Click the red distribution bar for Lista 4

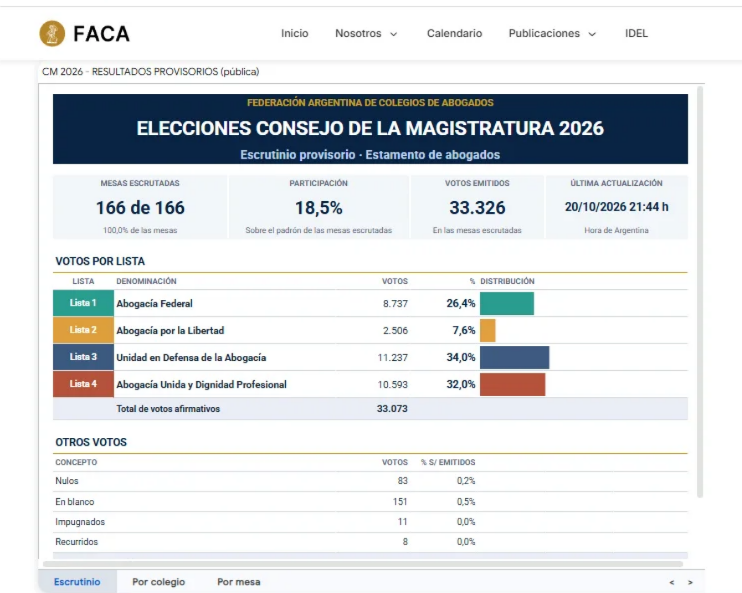(512, 384)
